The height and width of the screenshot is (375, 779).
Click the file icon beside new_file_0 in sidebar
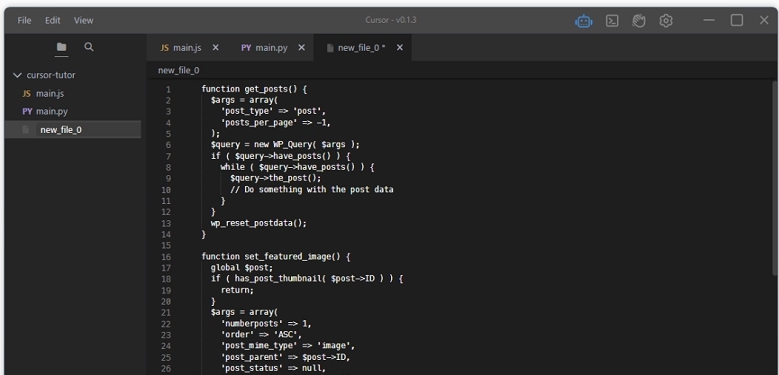click(26, 130)
